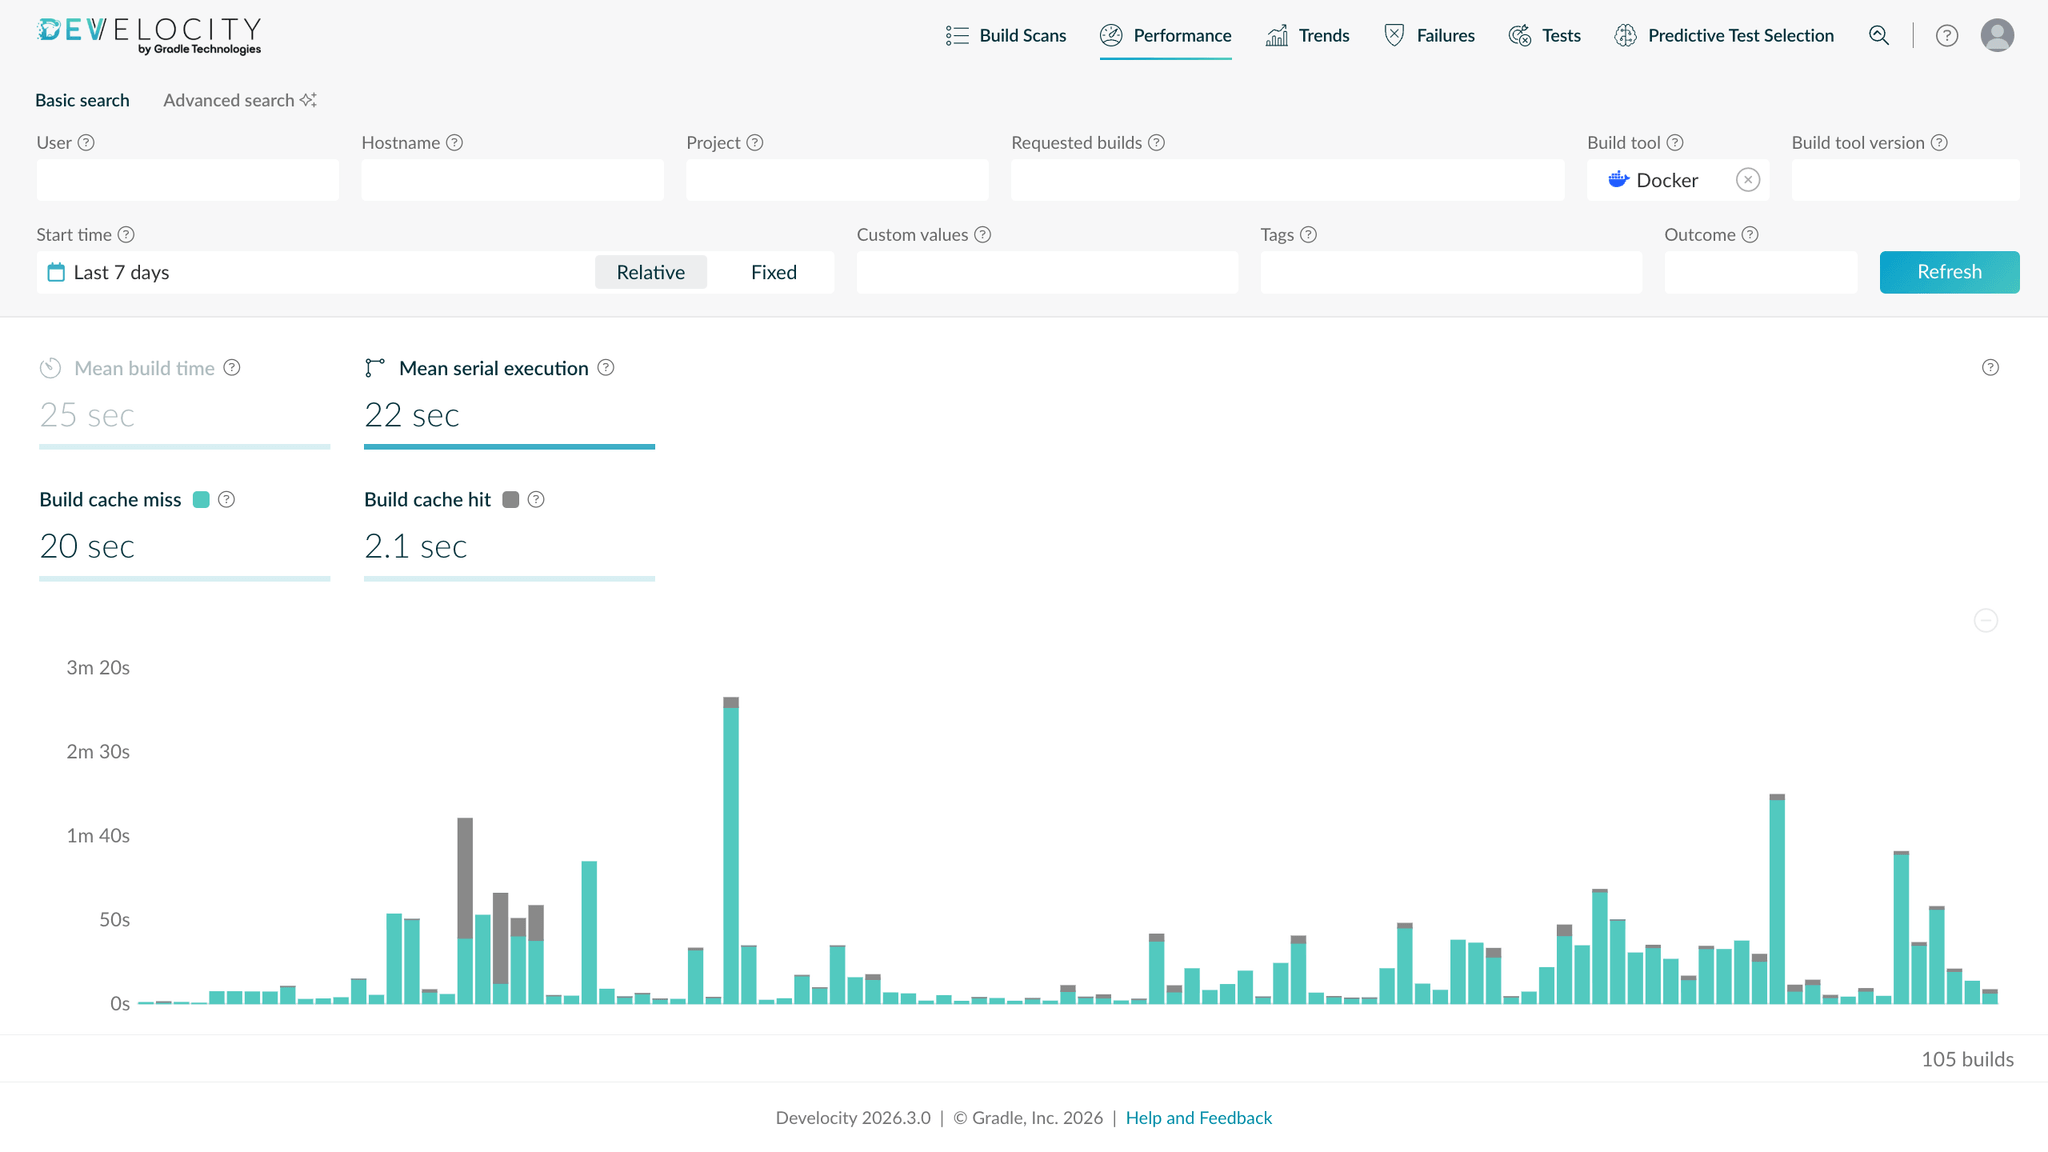Select the Relative time mode

click(651, 272)
